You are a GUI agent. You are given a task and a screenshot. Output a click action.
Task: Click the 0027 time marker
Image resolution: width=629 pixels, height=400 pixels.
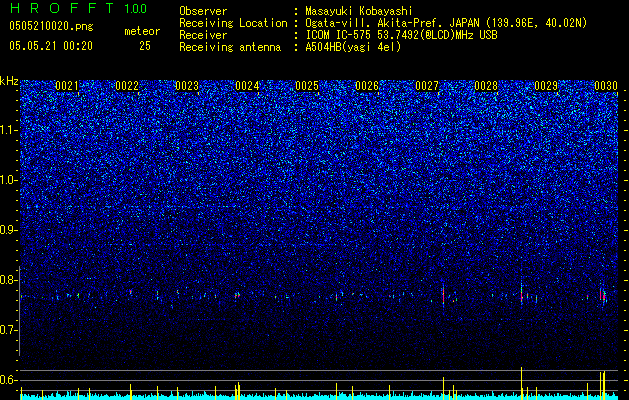click(x=427, y=86)
